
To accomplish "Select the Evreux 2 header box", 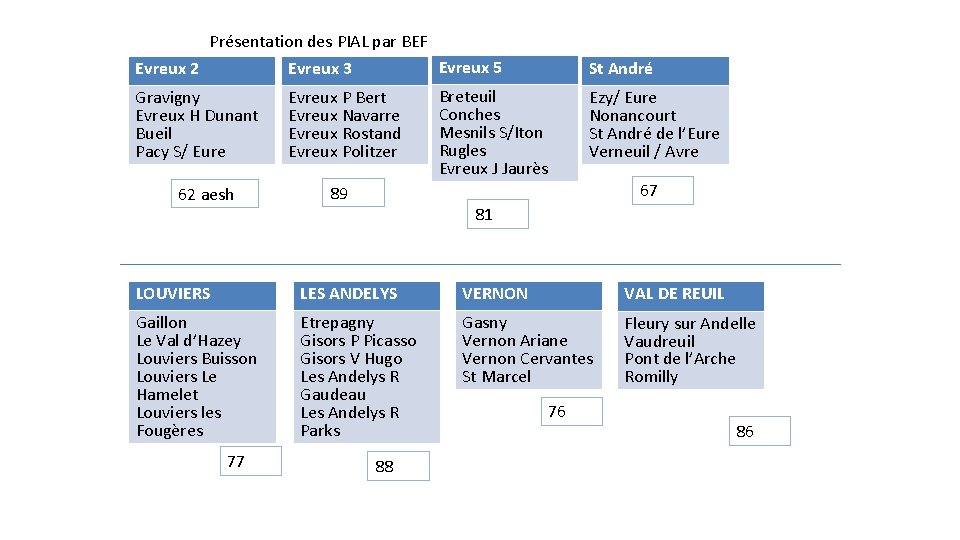I will coord(201,70).
